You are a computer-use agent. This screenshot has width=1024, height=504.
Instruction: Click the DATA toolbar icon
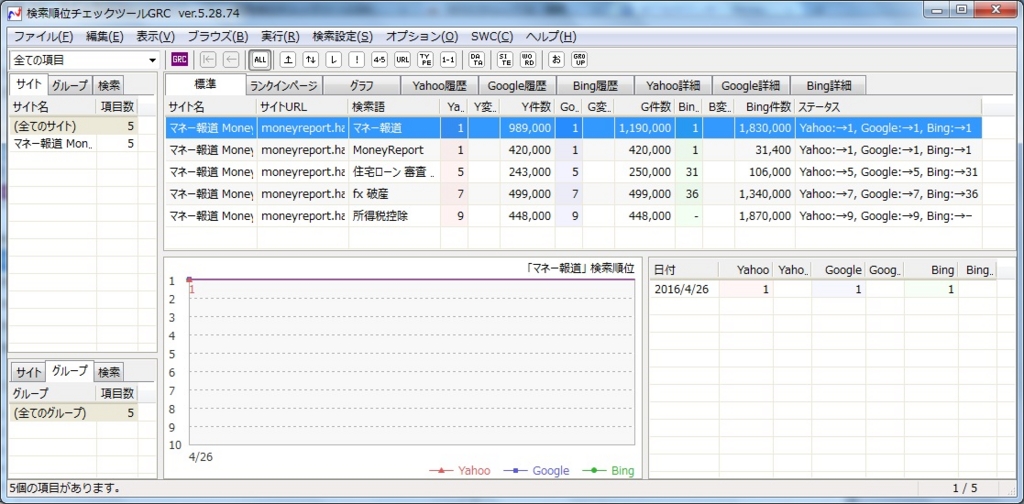point(477,60)
